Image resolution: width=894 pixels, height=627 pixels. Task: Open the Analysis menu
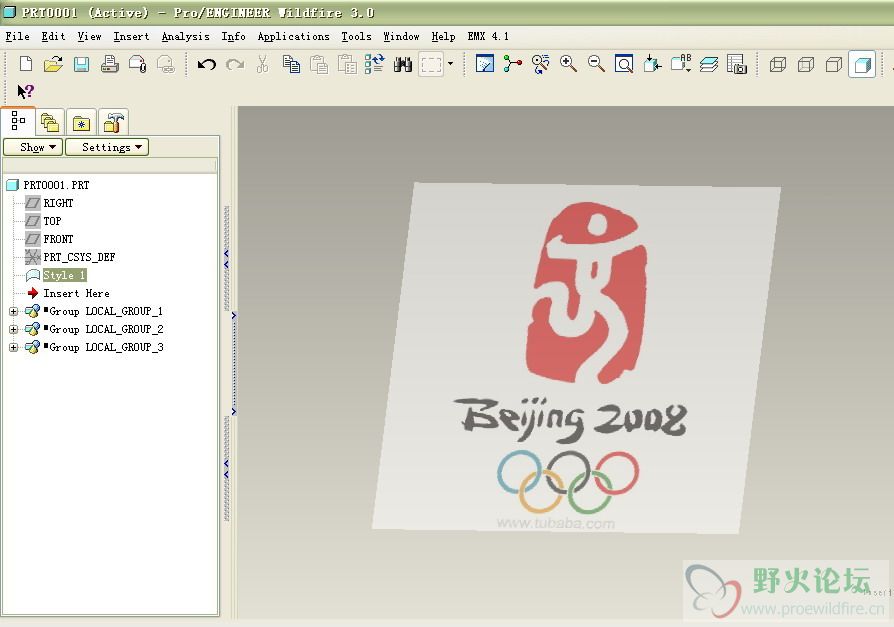pyautogui.click(x=185, y=36)
